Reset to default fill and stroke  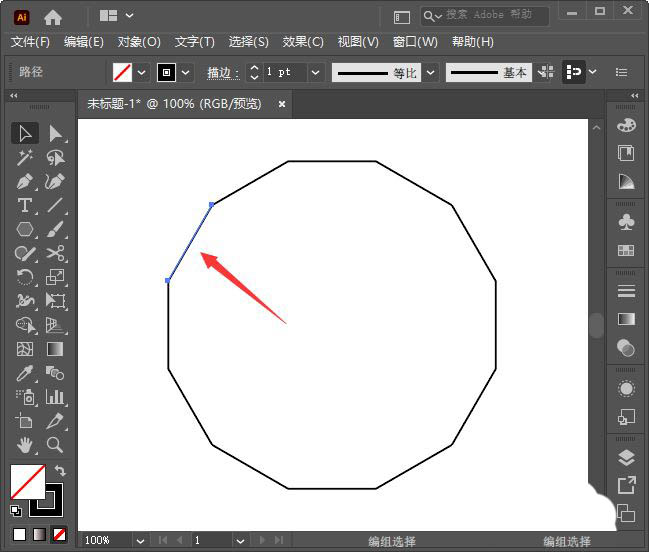point(17,510)
